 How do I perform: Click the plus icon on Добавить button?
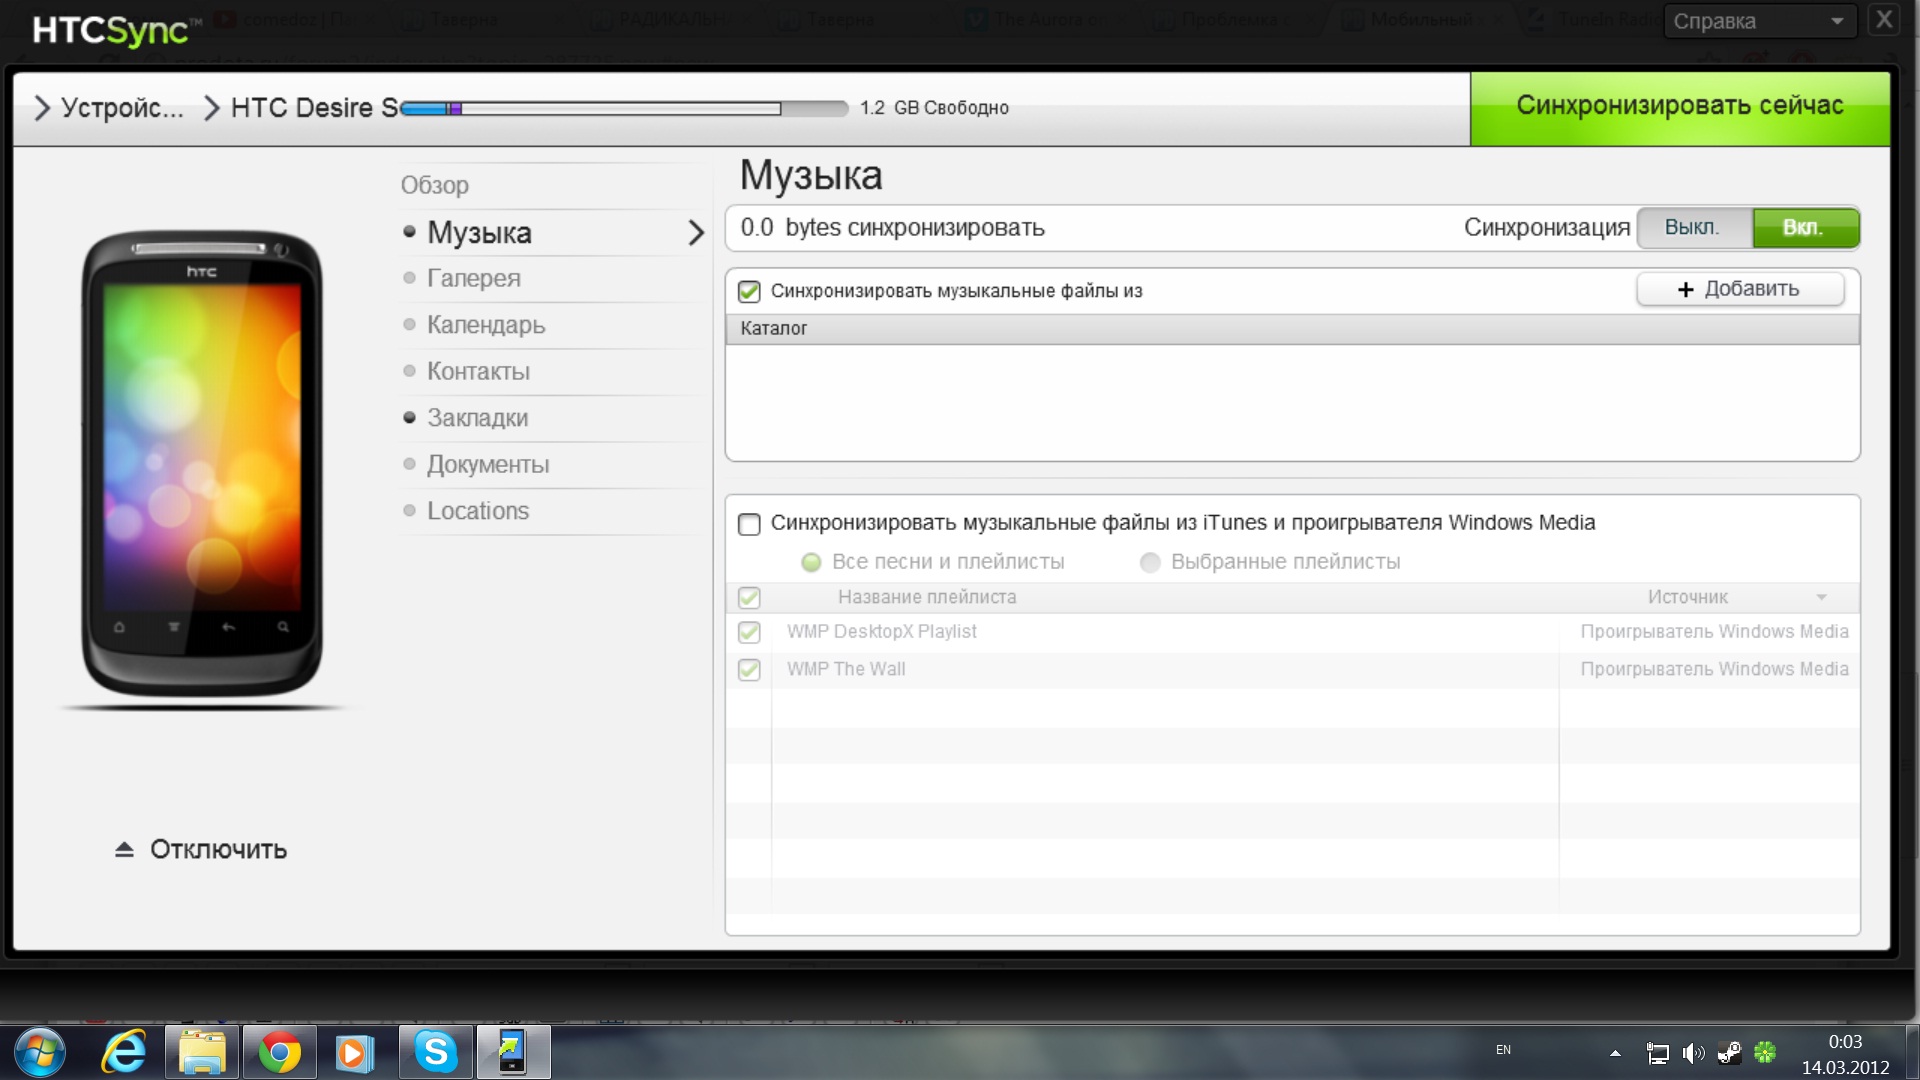click(1685, 289)
